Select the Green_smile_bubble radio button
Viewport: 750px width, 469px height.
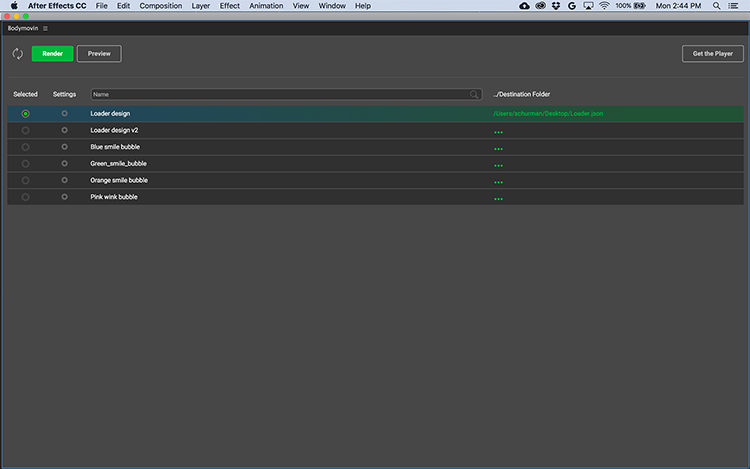(25, 164)
